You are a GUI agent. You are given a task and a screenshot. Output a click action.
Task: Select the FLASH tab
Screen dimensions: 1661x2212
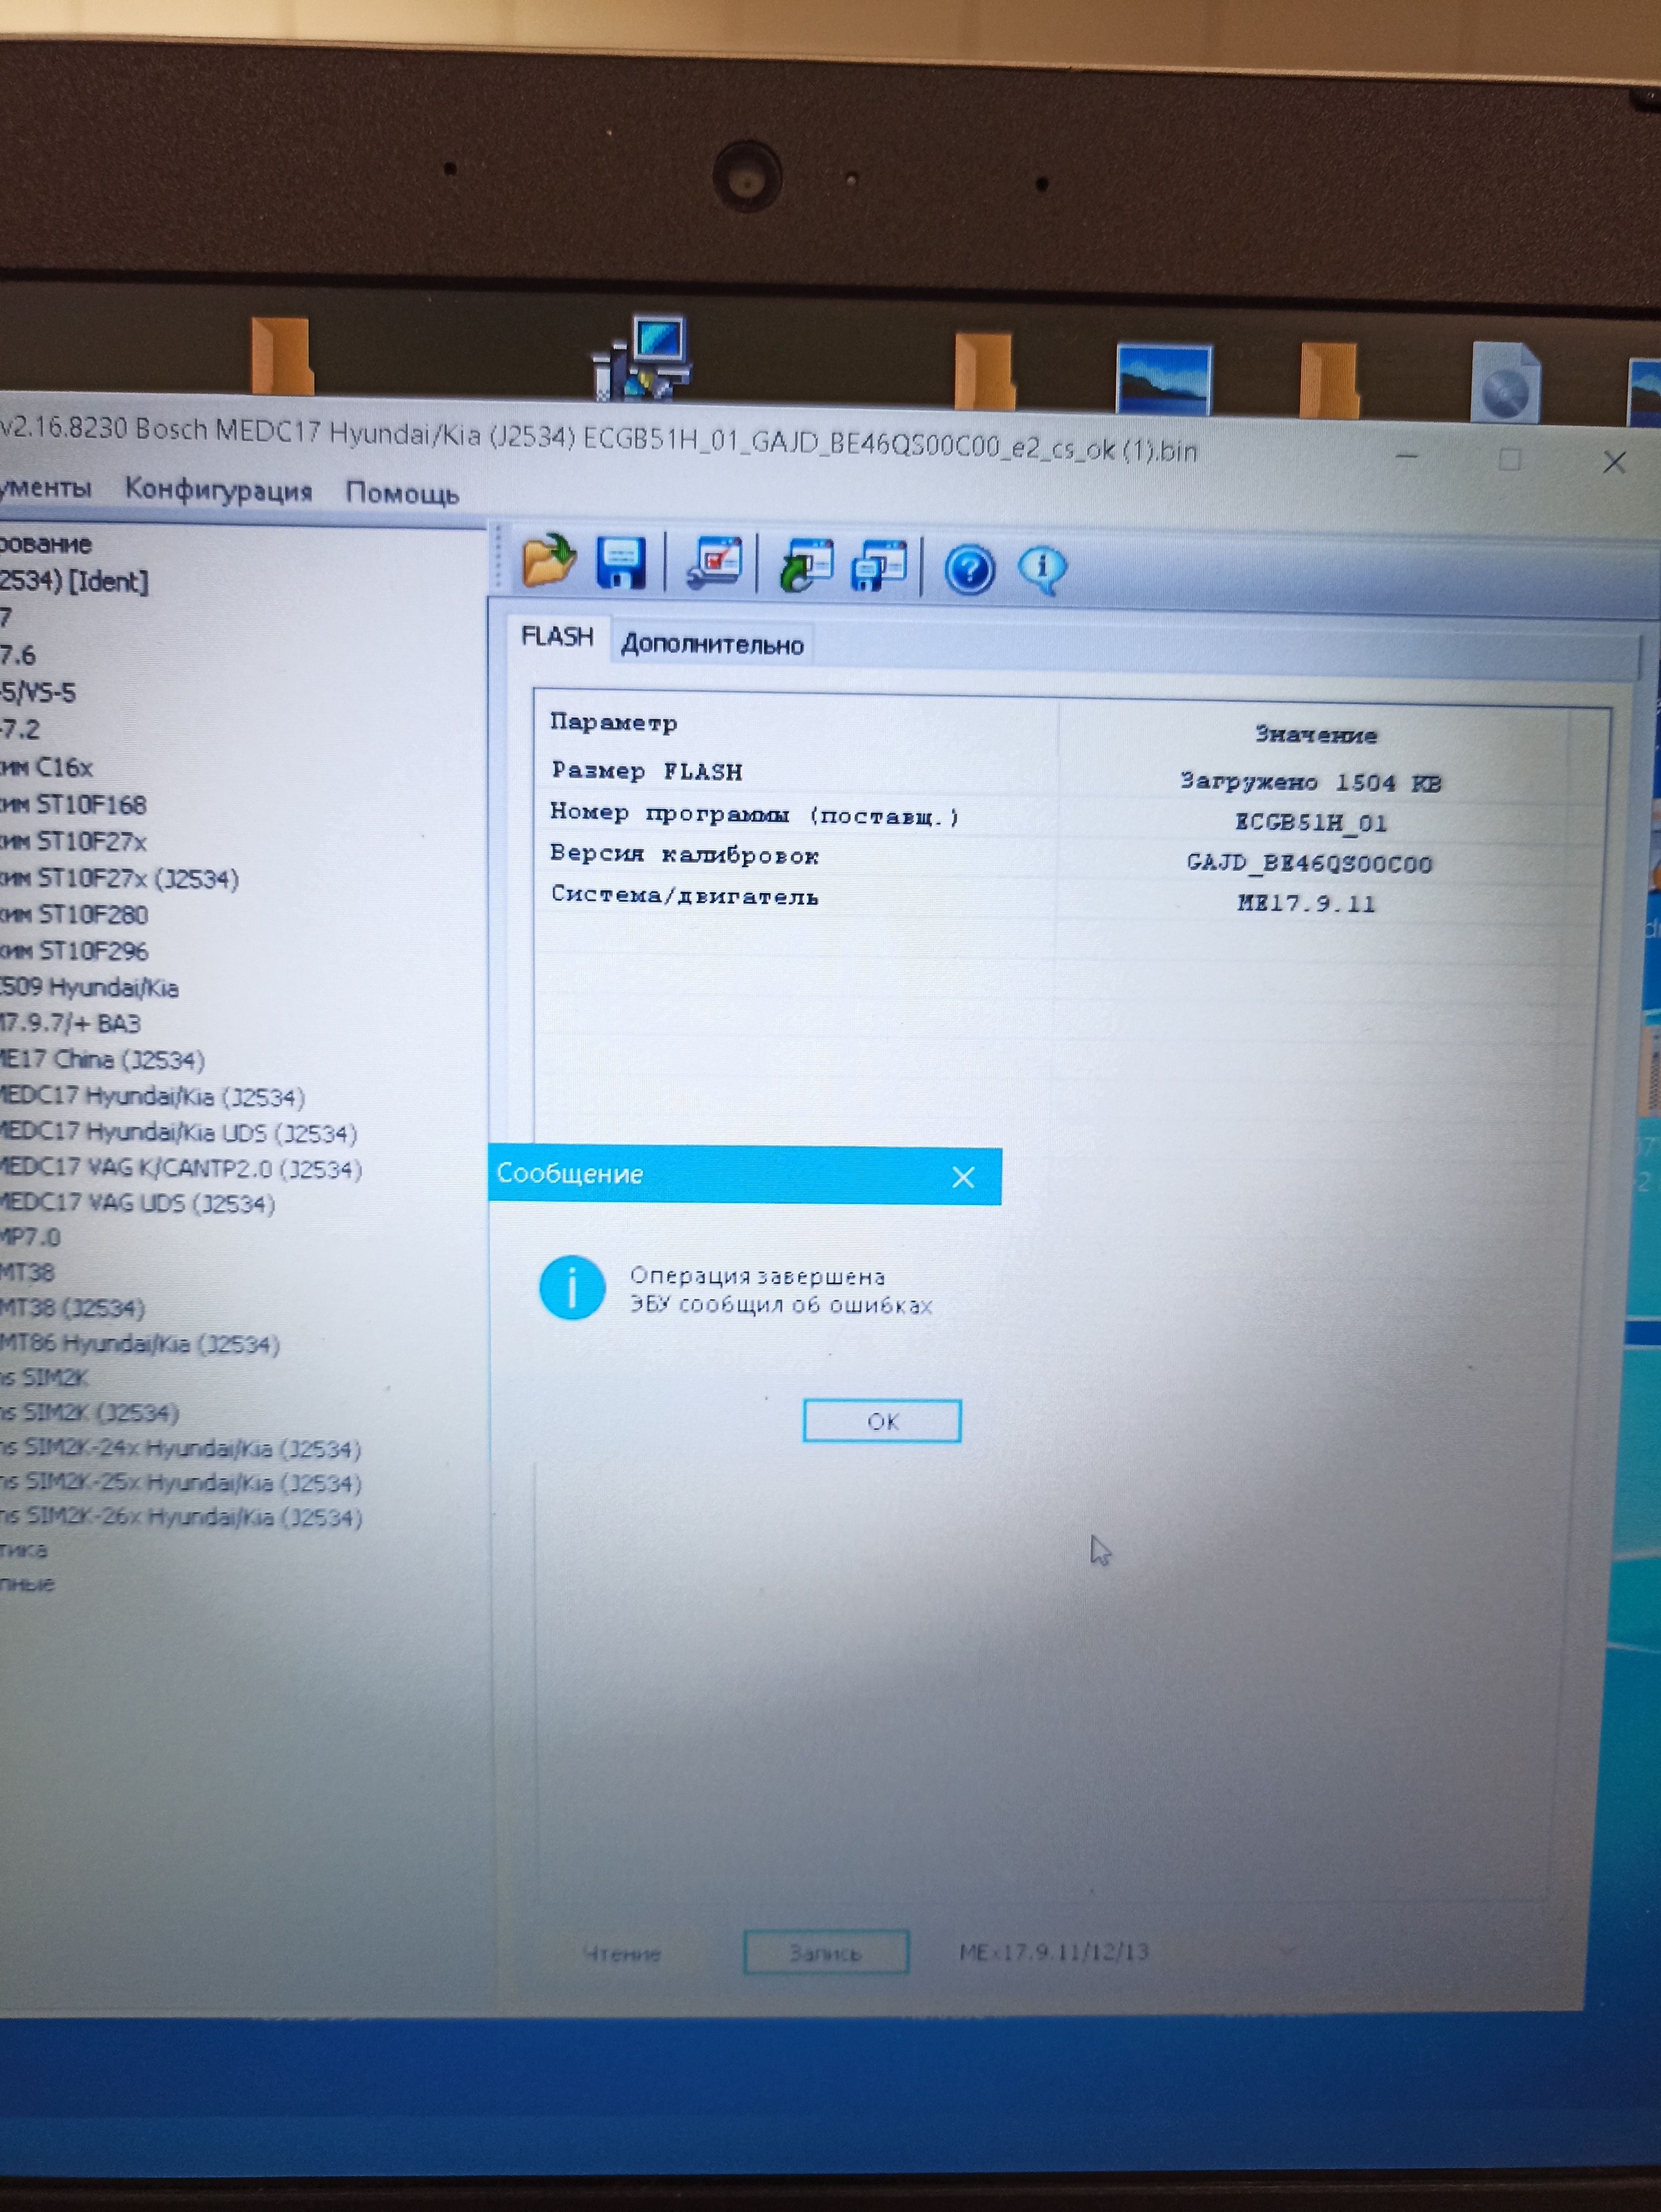(x=557, y=637)
